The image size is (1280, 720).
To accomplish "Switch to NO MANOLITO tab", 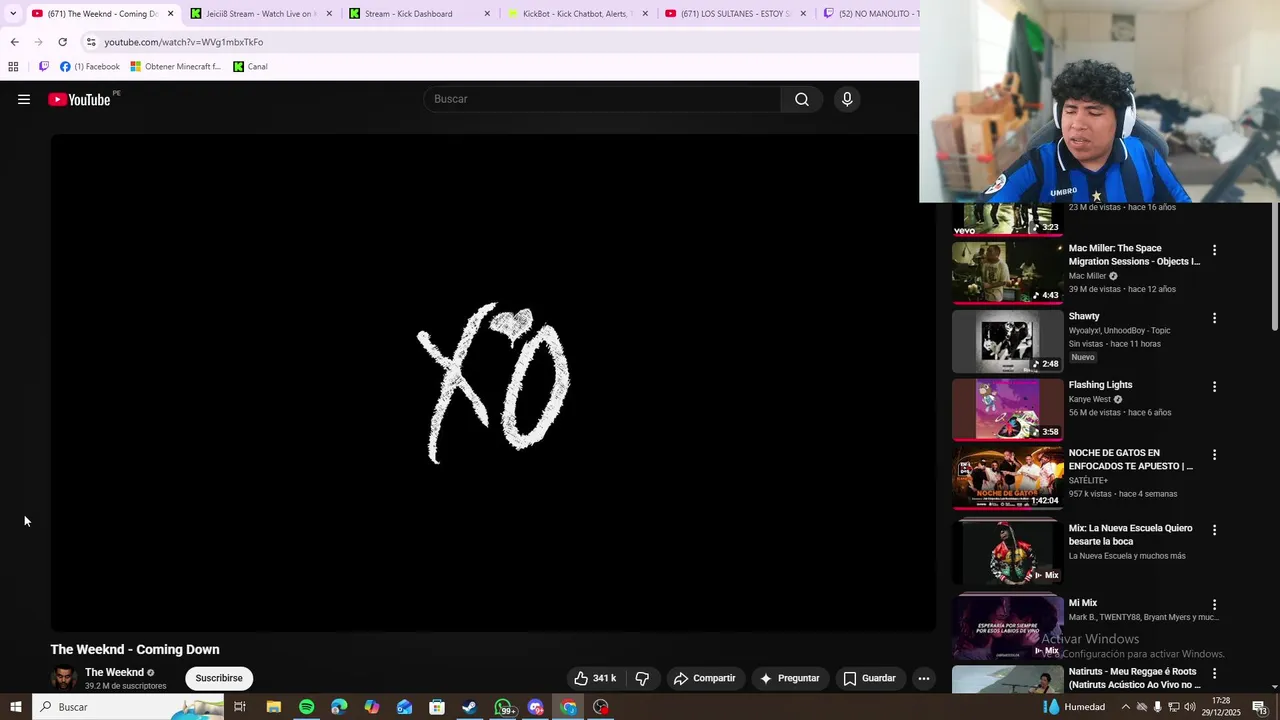I will point(870,14).
